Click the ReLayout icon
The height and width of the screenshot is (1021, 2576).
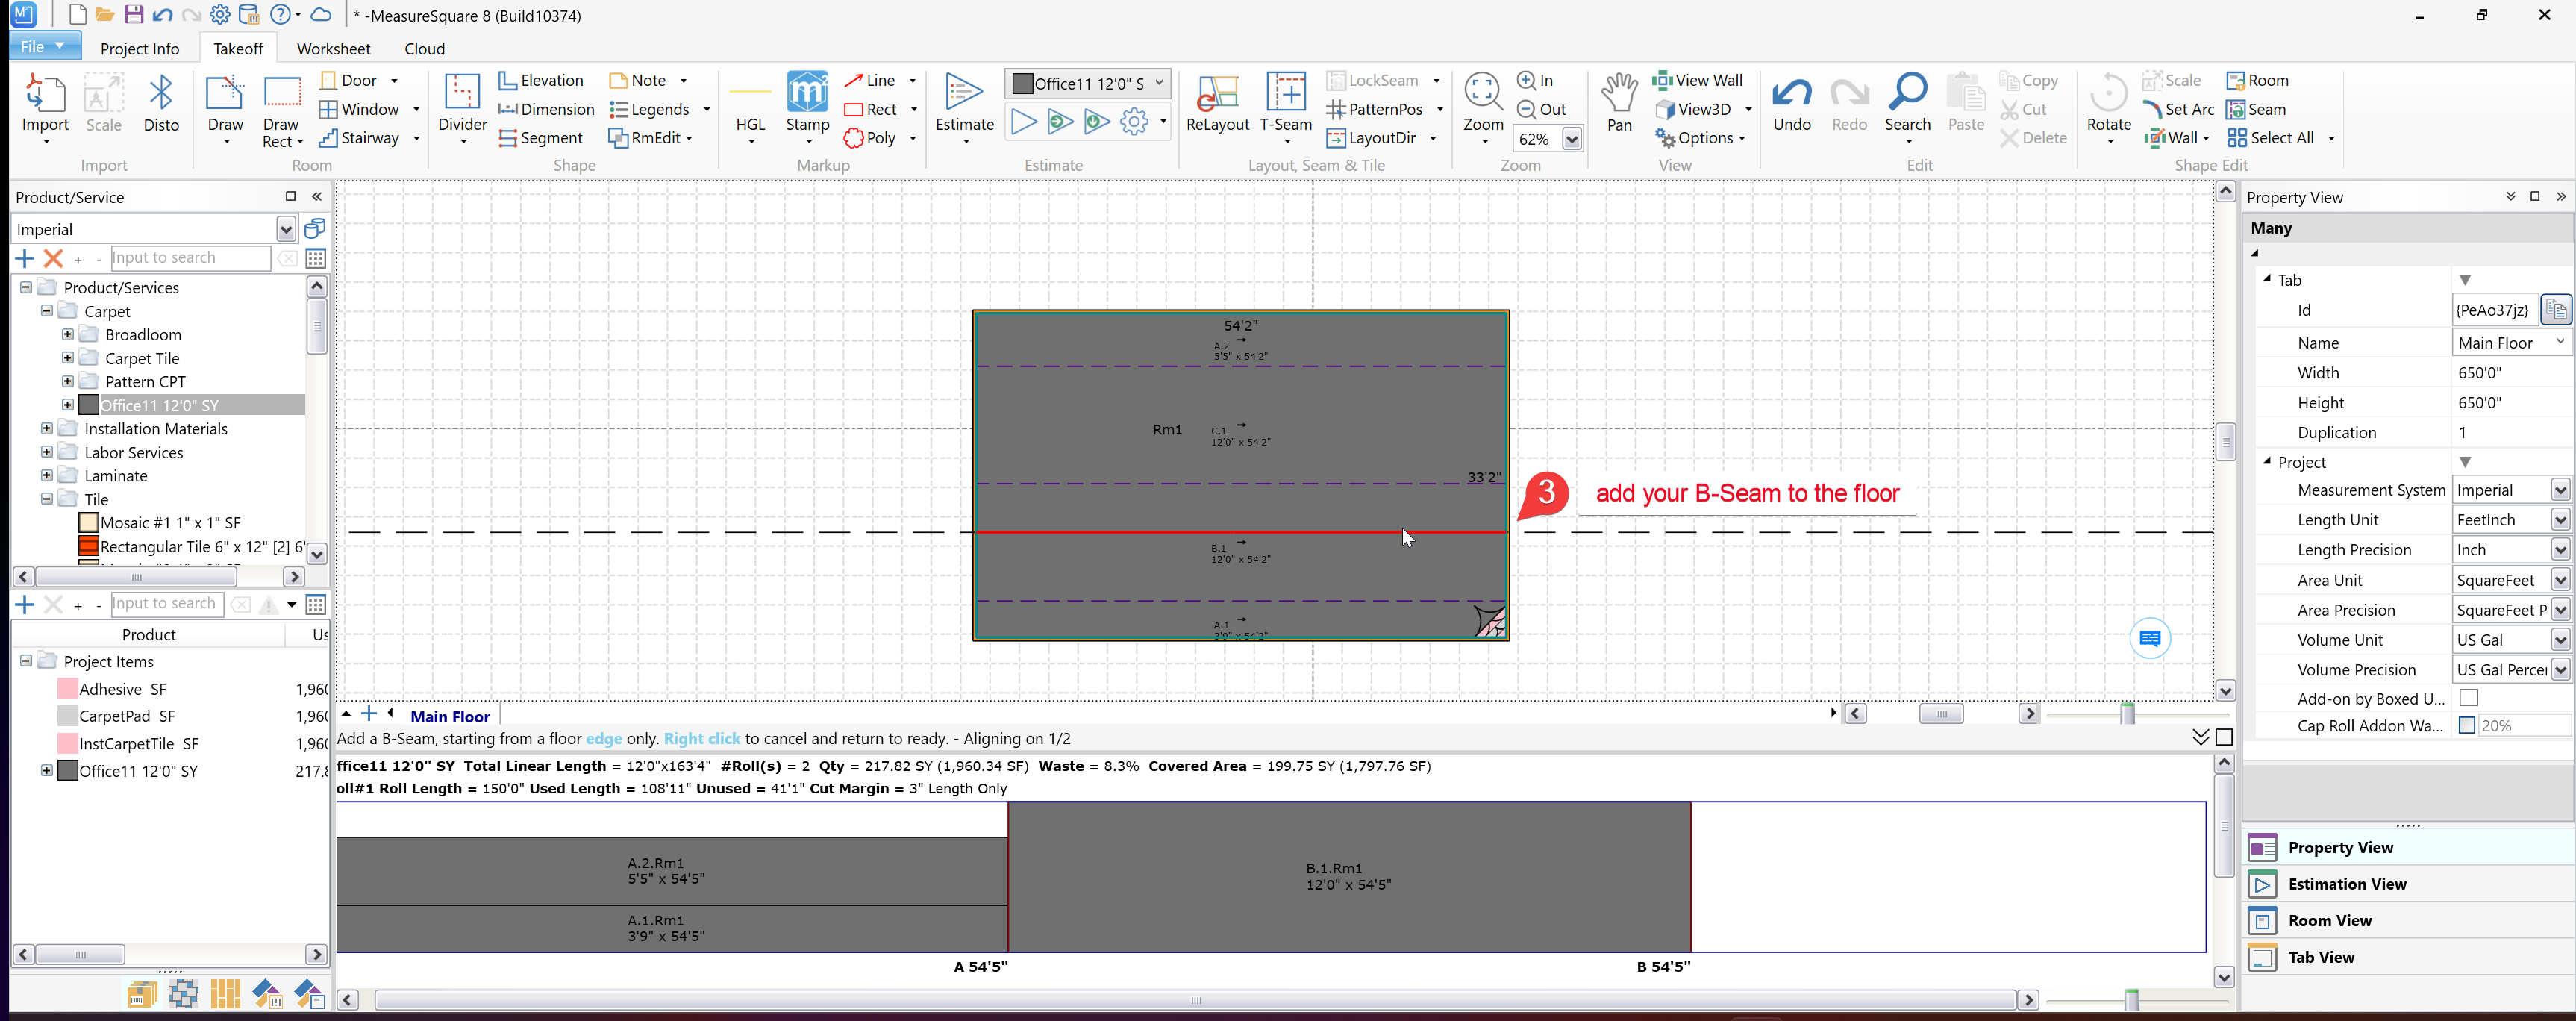click(x=1217, y=94)
